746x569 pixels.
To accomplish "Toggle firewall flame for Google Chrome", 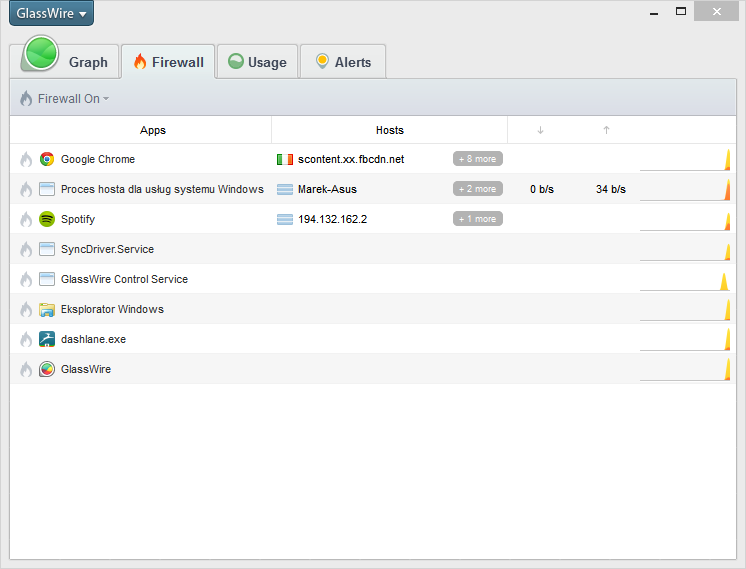I will [26, 159].
